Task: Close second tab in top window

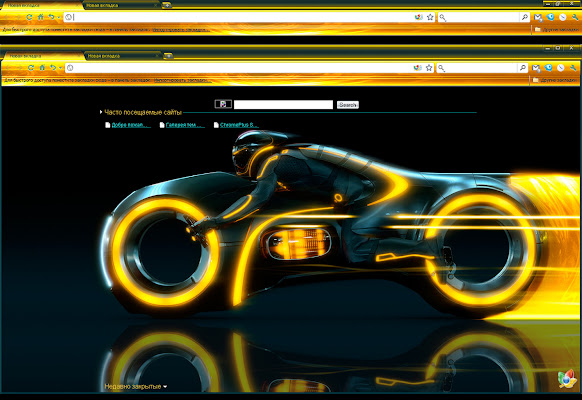Action: [155, 5]
